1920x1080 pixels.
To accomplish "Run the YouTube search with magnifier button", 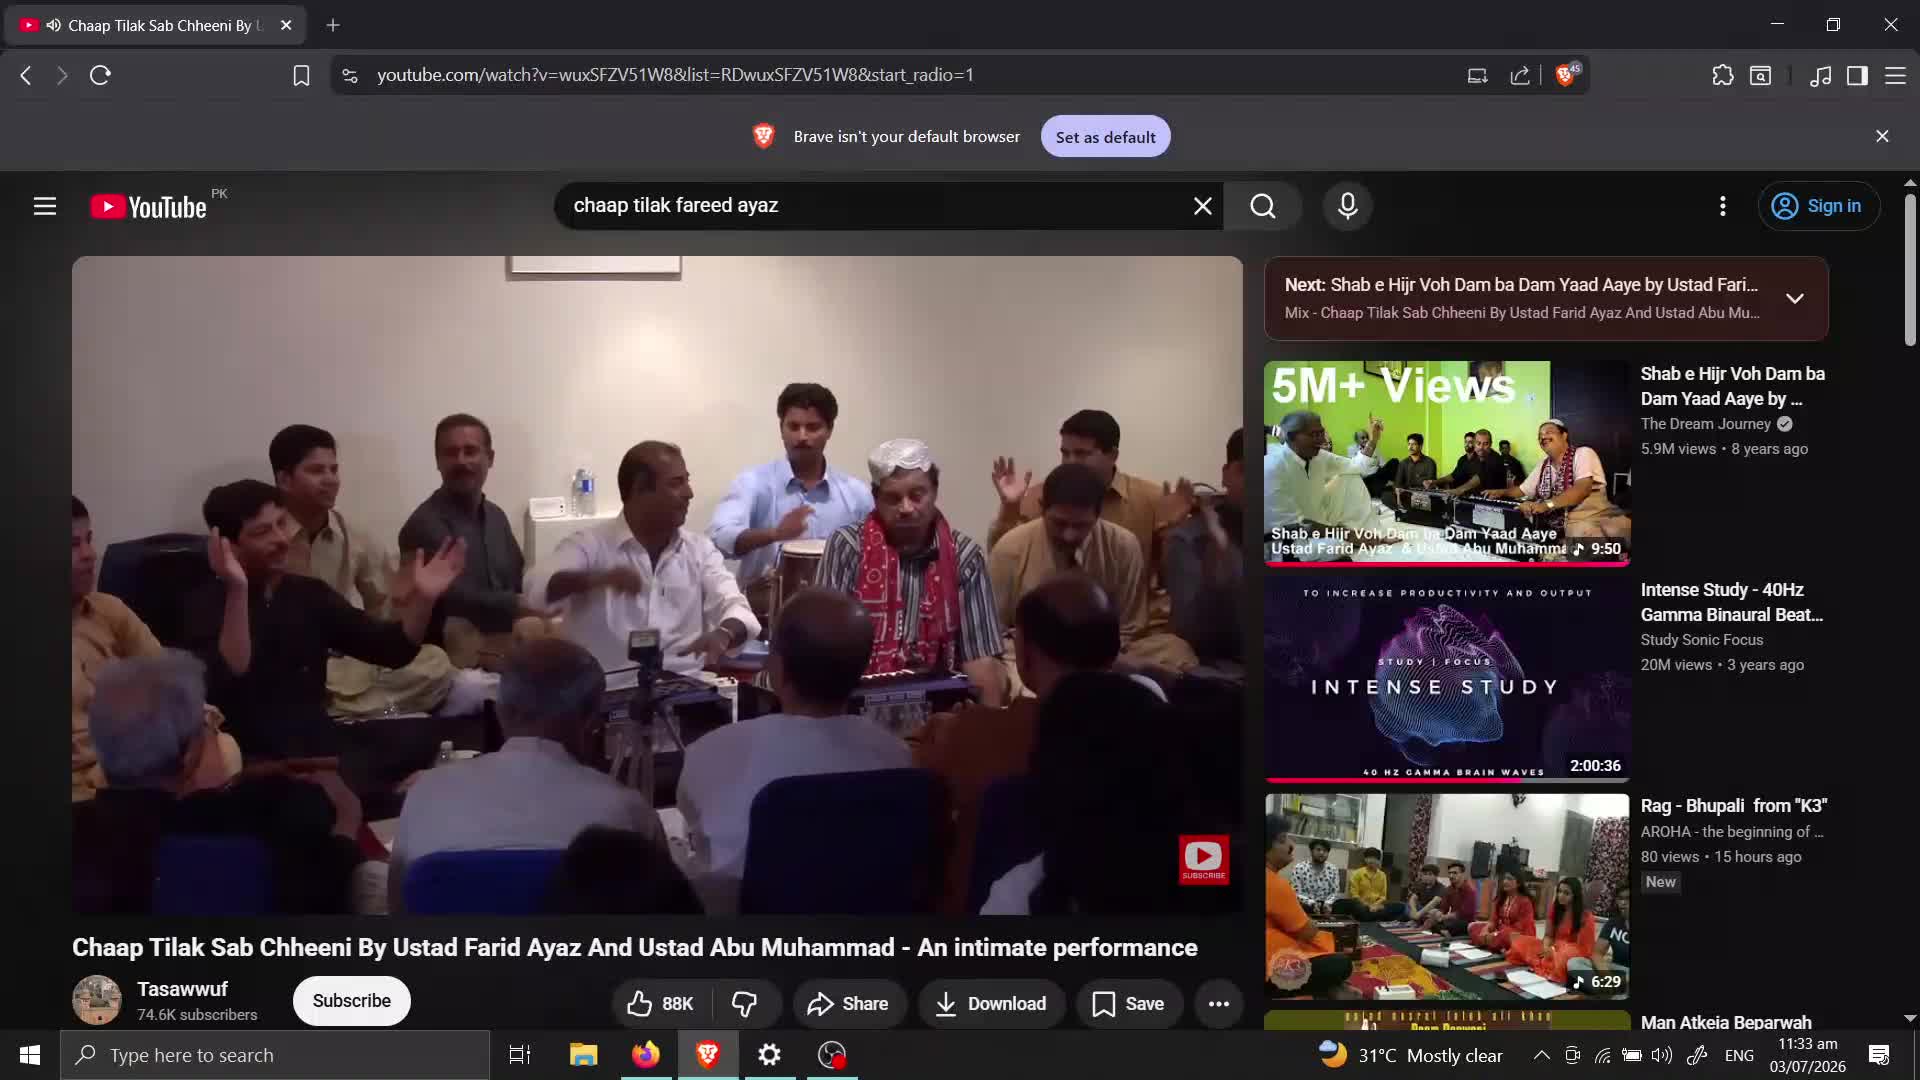I will coord(1263,206).
